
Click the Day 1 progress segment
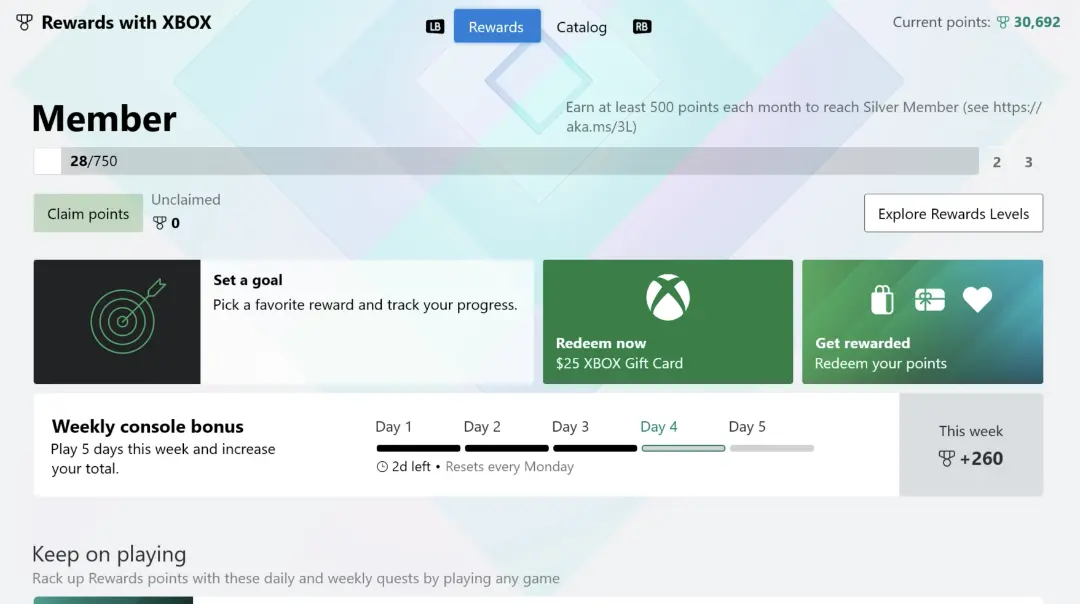[418, 448]
